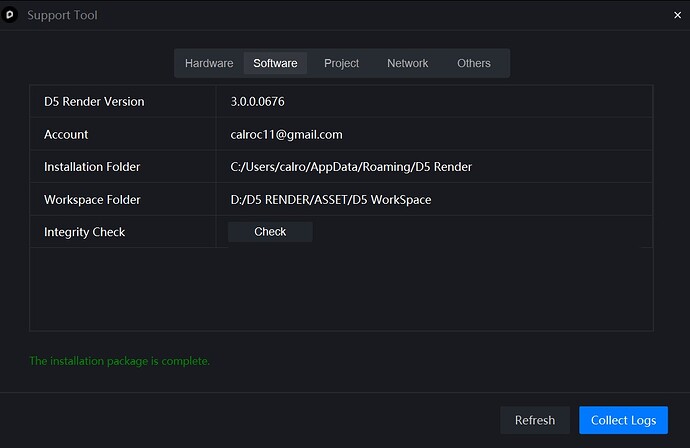This screenshot has width=690, height=448.
Task: Show the Others tab
Action: pyautogui.click(x=474, y=63)
